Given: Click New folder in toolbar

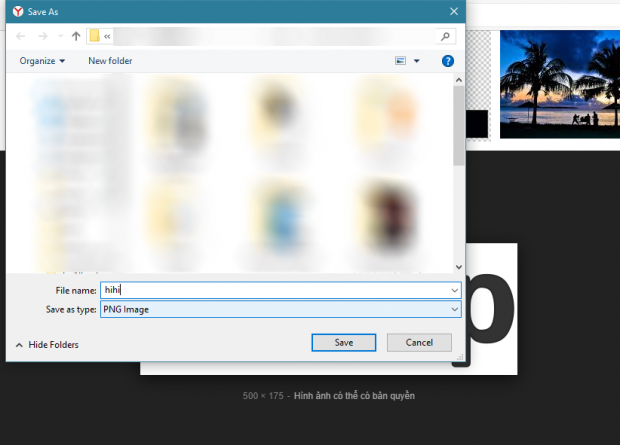Looking at the screenshot, I should pyautogui.click(x=110, y=61).
